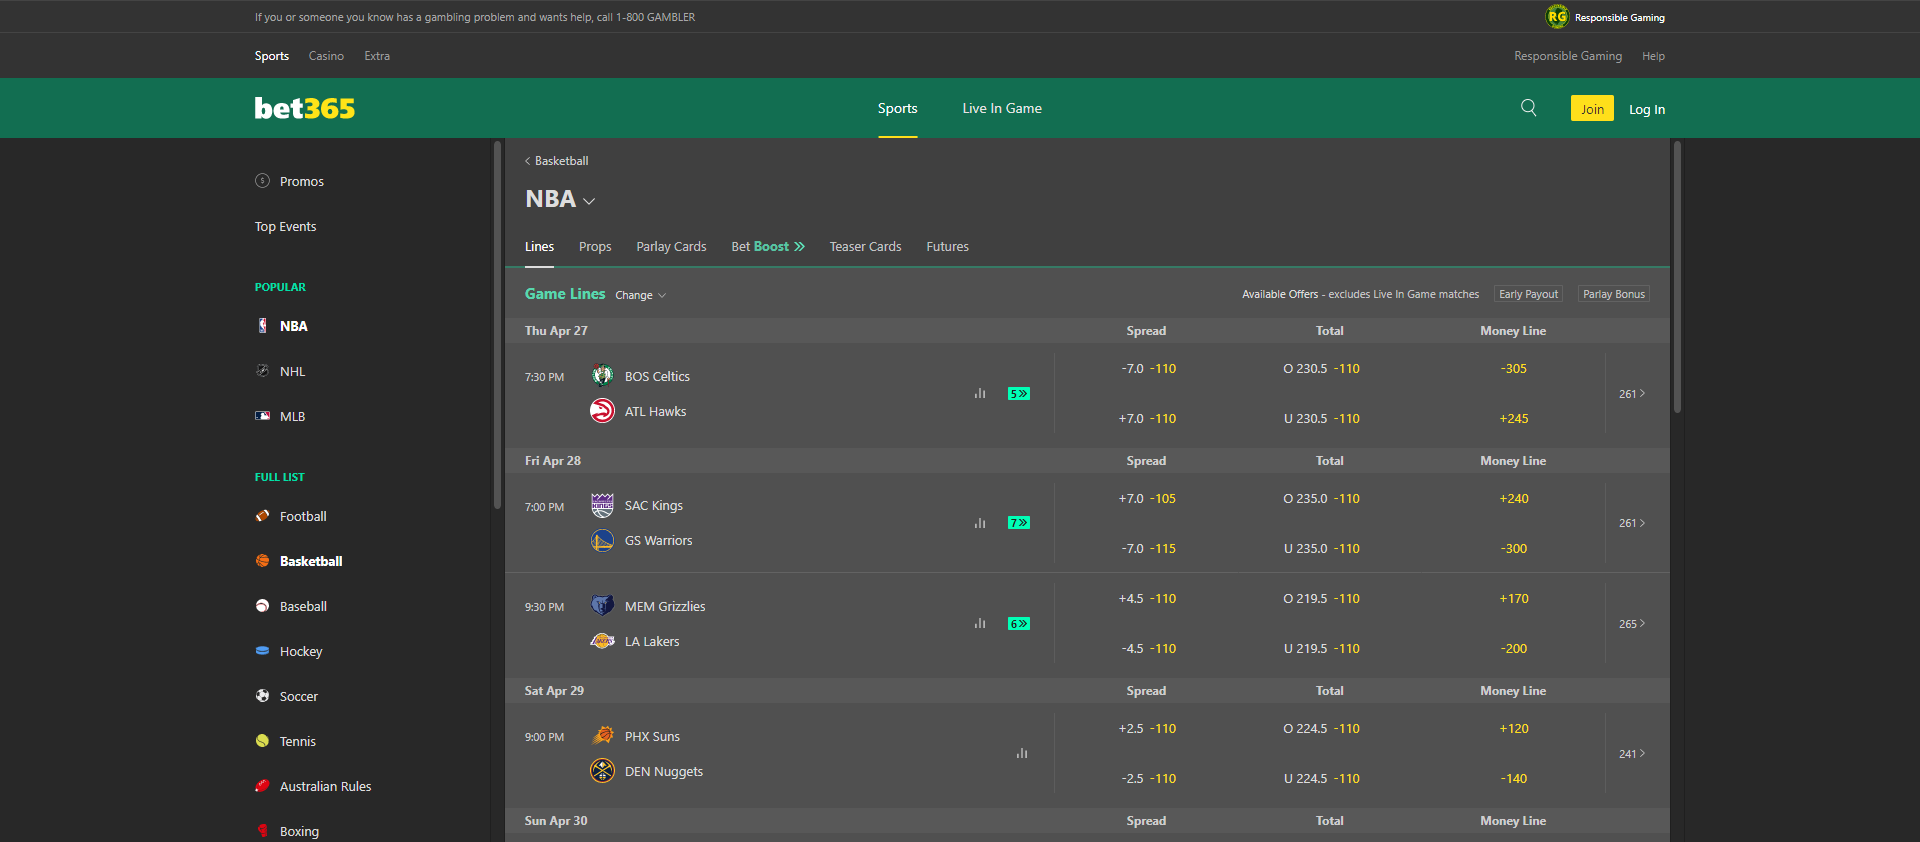The height and width of the screenshot is (842, 1920).
Task: Select Hawks money line +245
Action: (1513, 419)
